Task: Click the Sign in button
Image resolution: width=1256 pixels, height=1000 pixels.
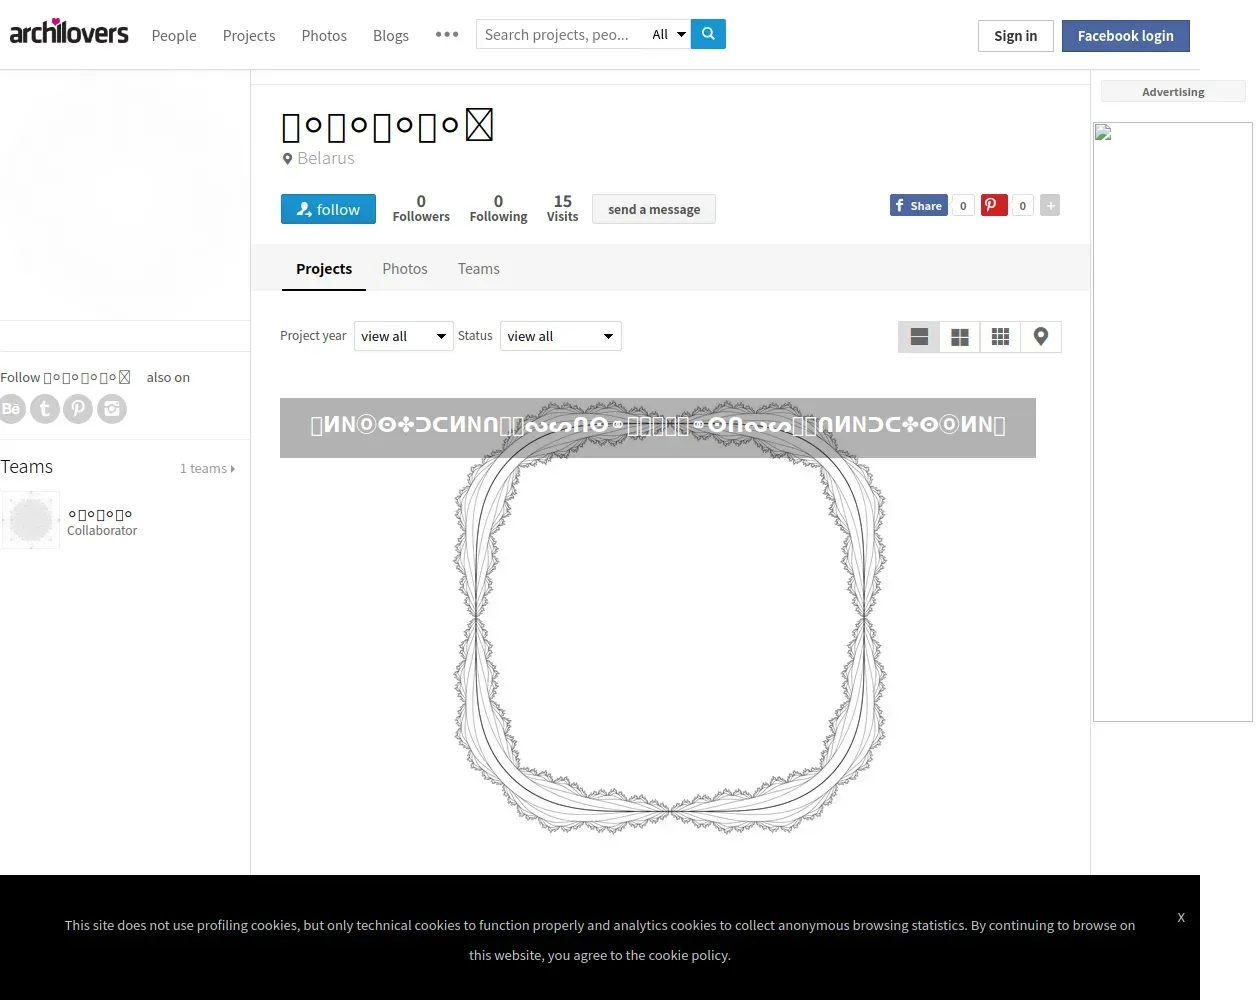Action: pyautogui.click(x=1015, y=36)
